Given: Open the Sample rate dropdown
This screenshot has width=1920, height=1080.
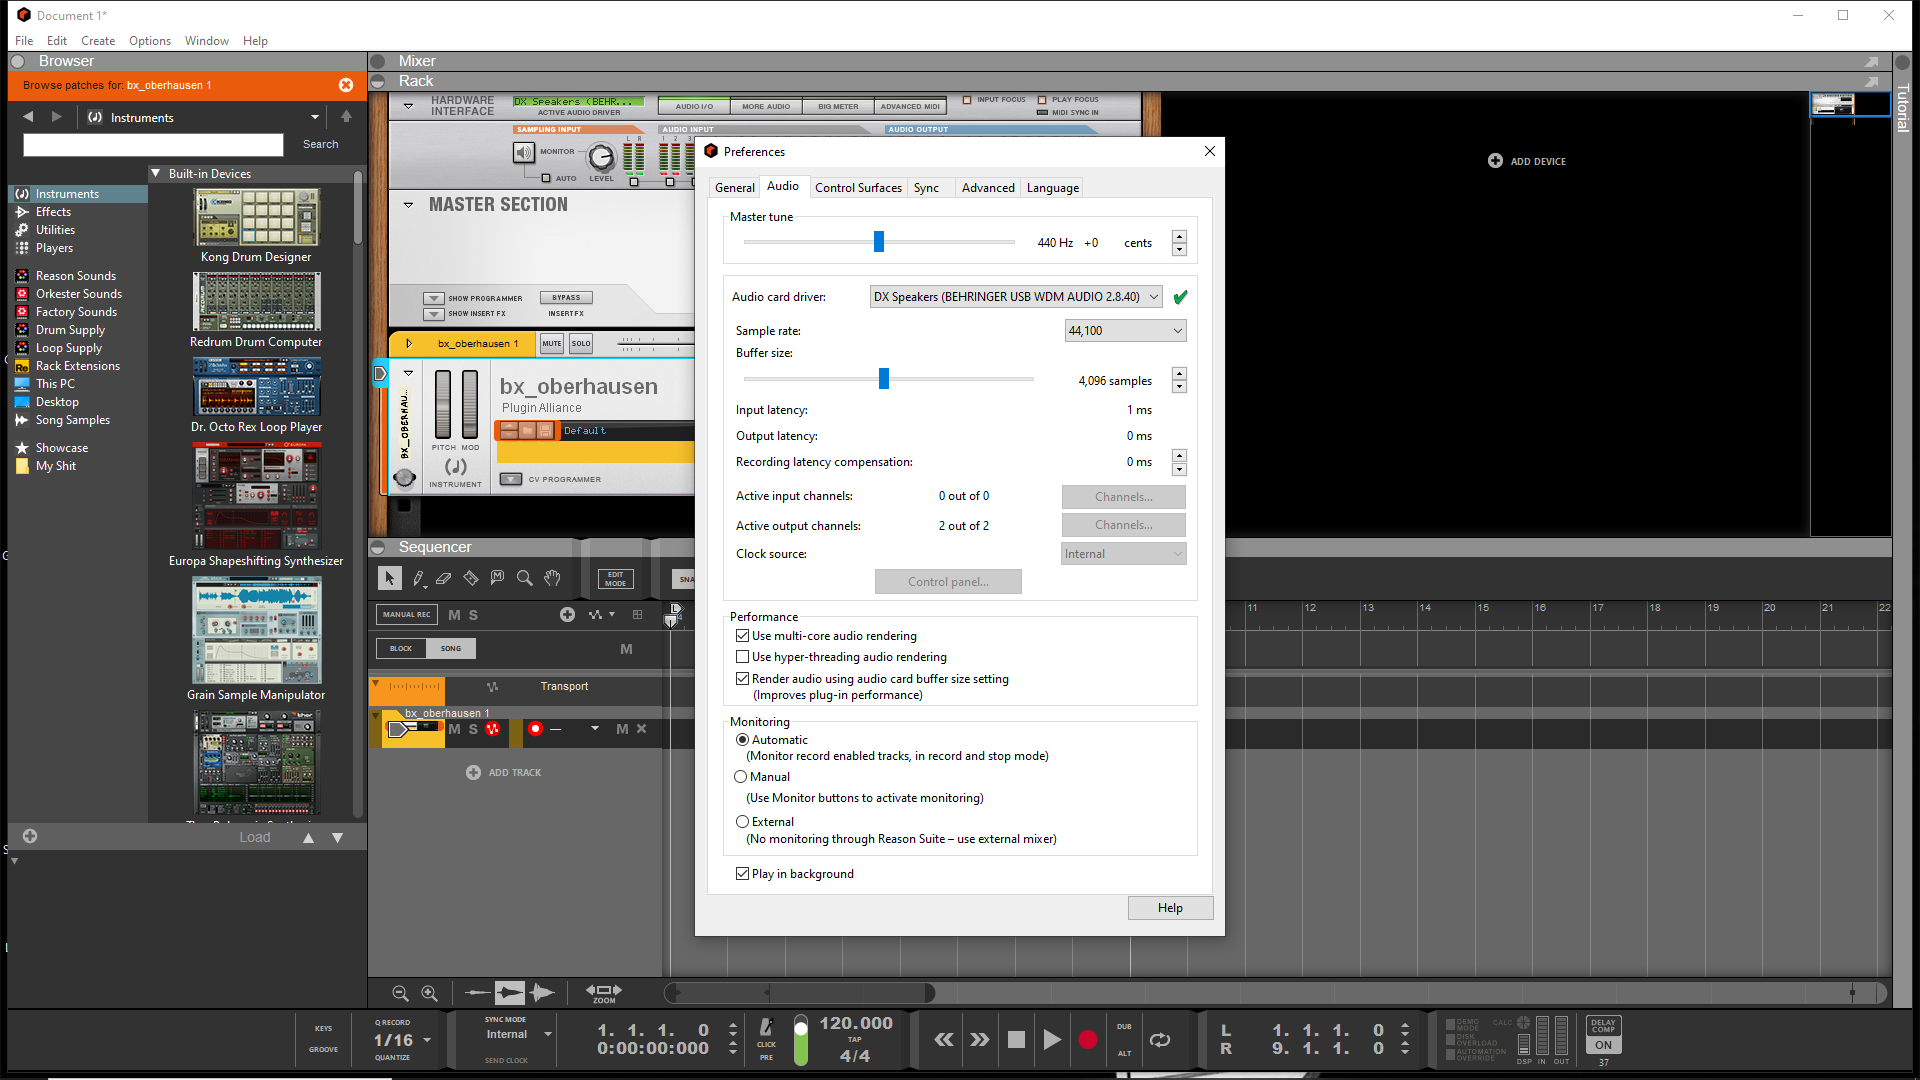Looking at the screenshot, I should tap(1125, 331).
